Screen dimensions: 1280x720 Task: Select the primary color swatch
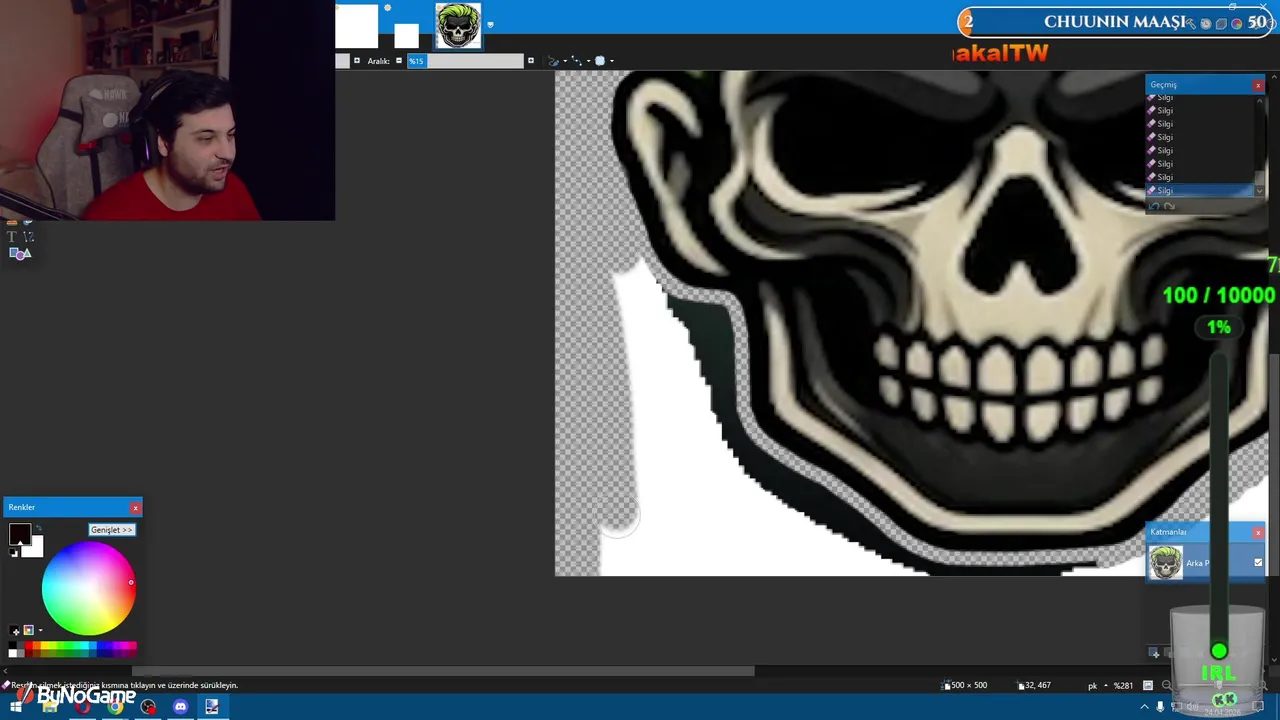click(x=19, y=535)
